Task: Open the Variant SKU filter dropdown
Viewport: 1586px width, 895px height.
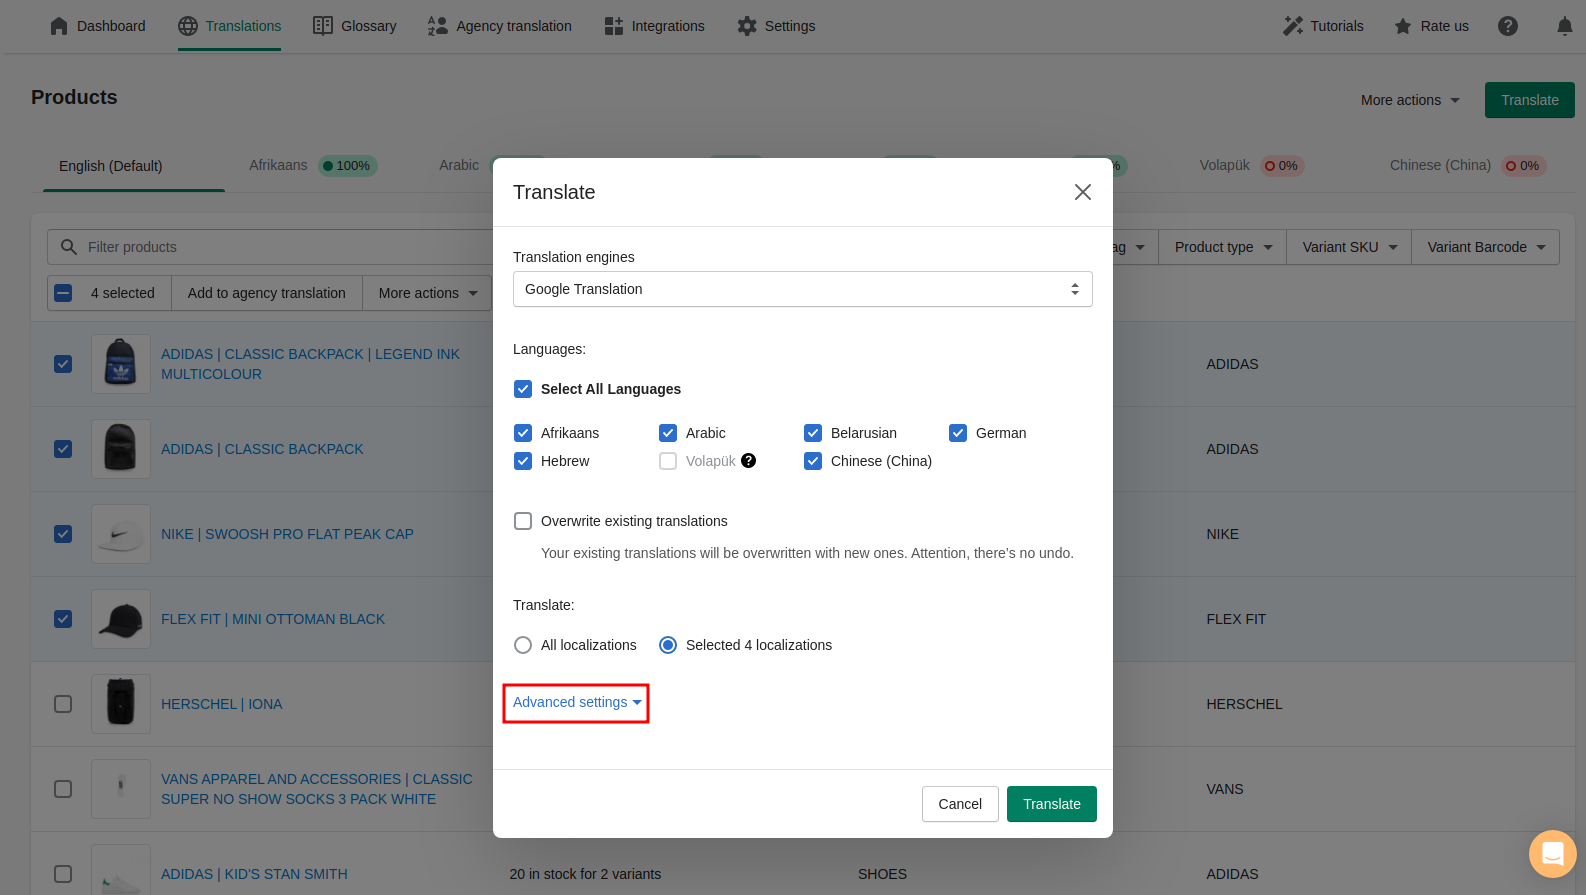Action: [1349, 247]
